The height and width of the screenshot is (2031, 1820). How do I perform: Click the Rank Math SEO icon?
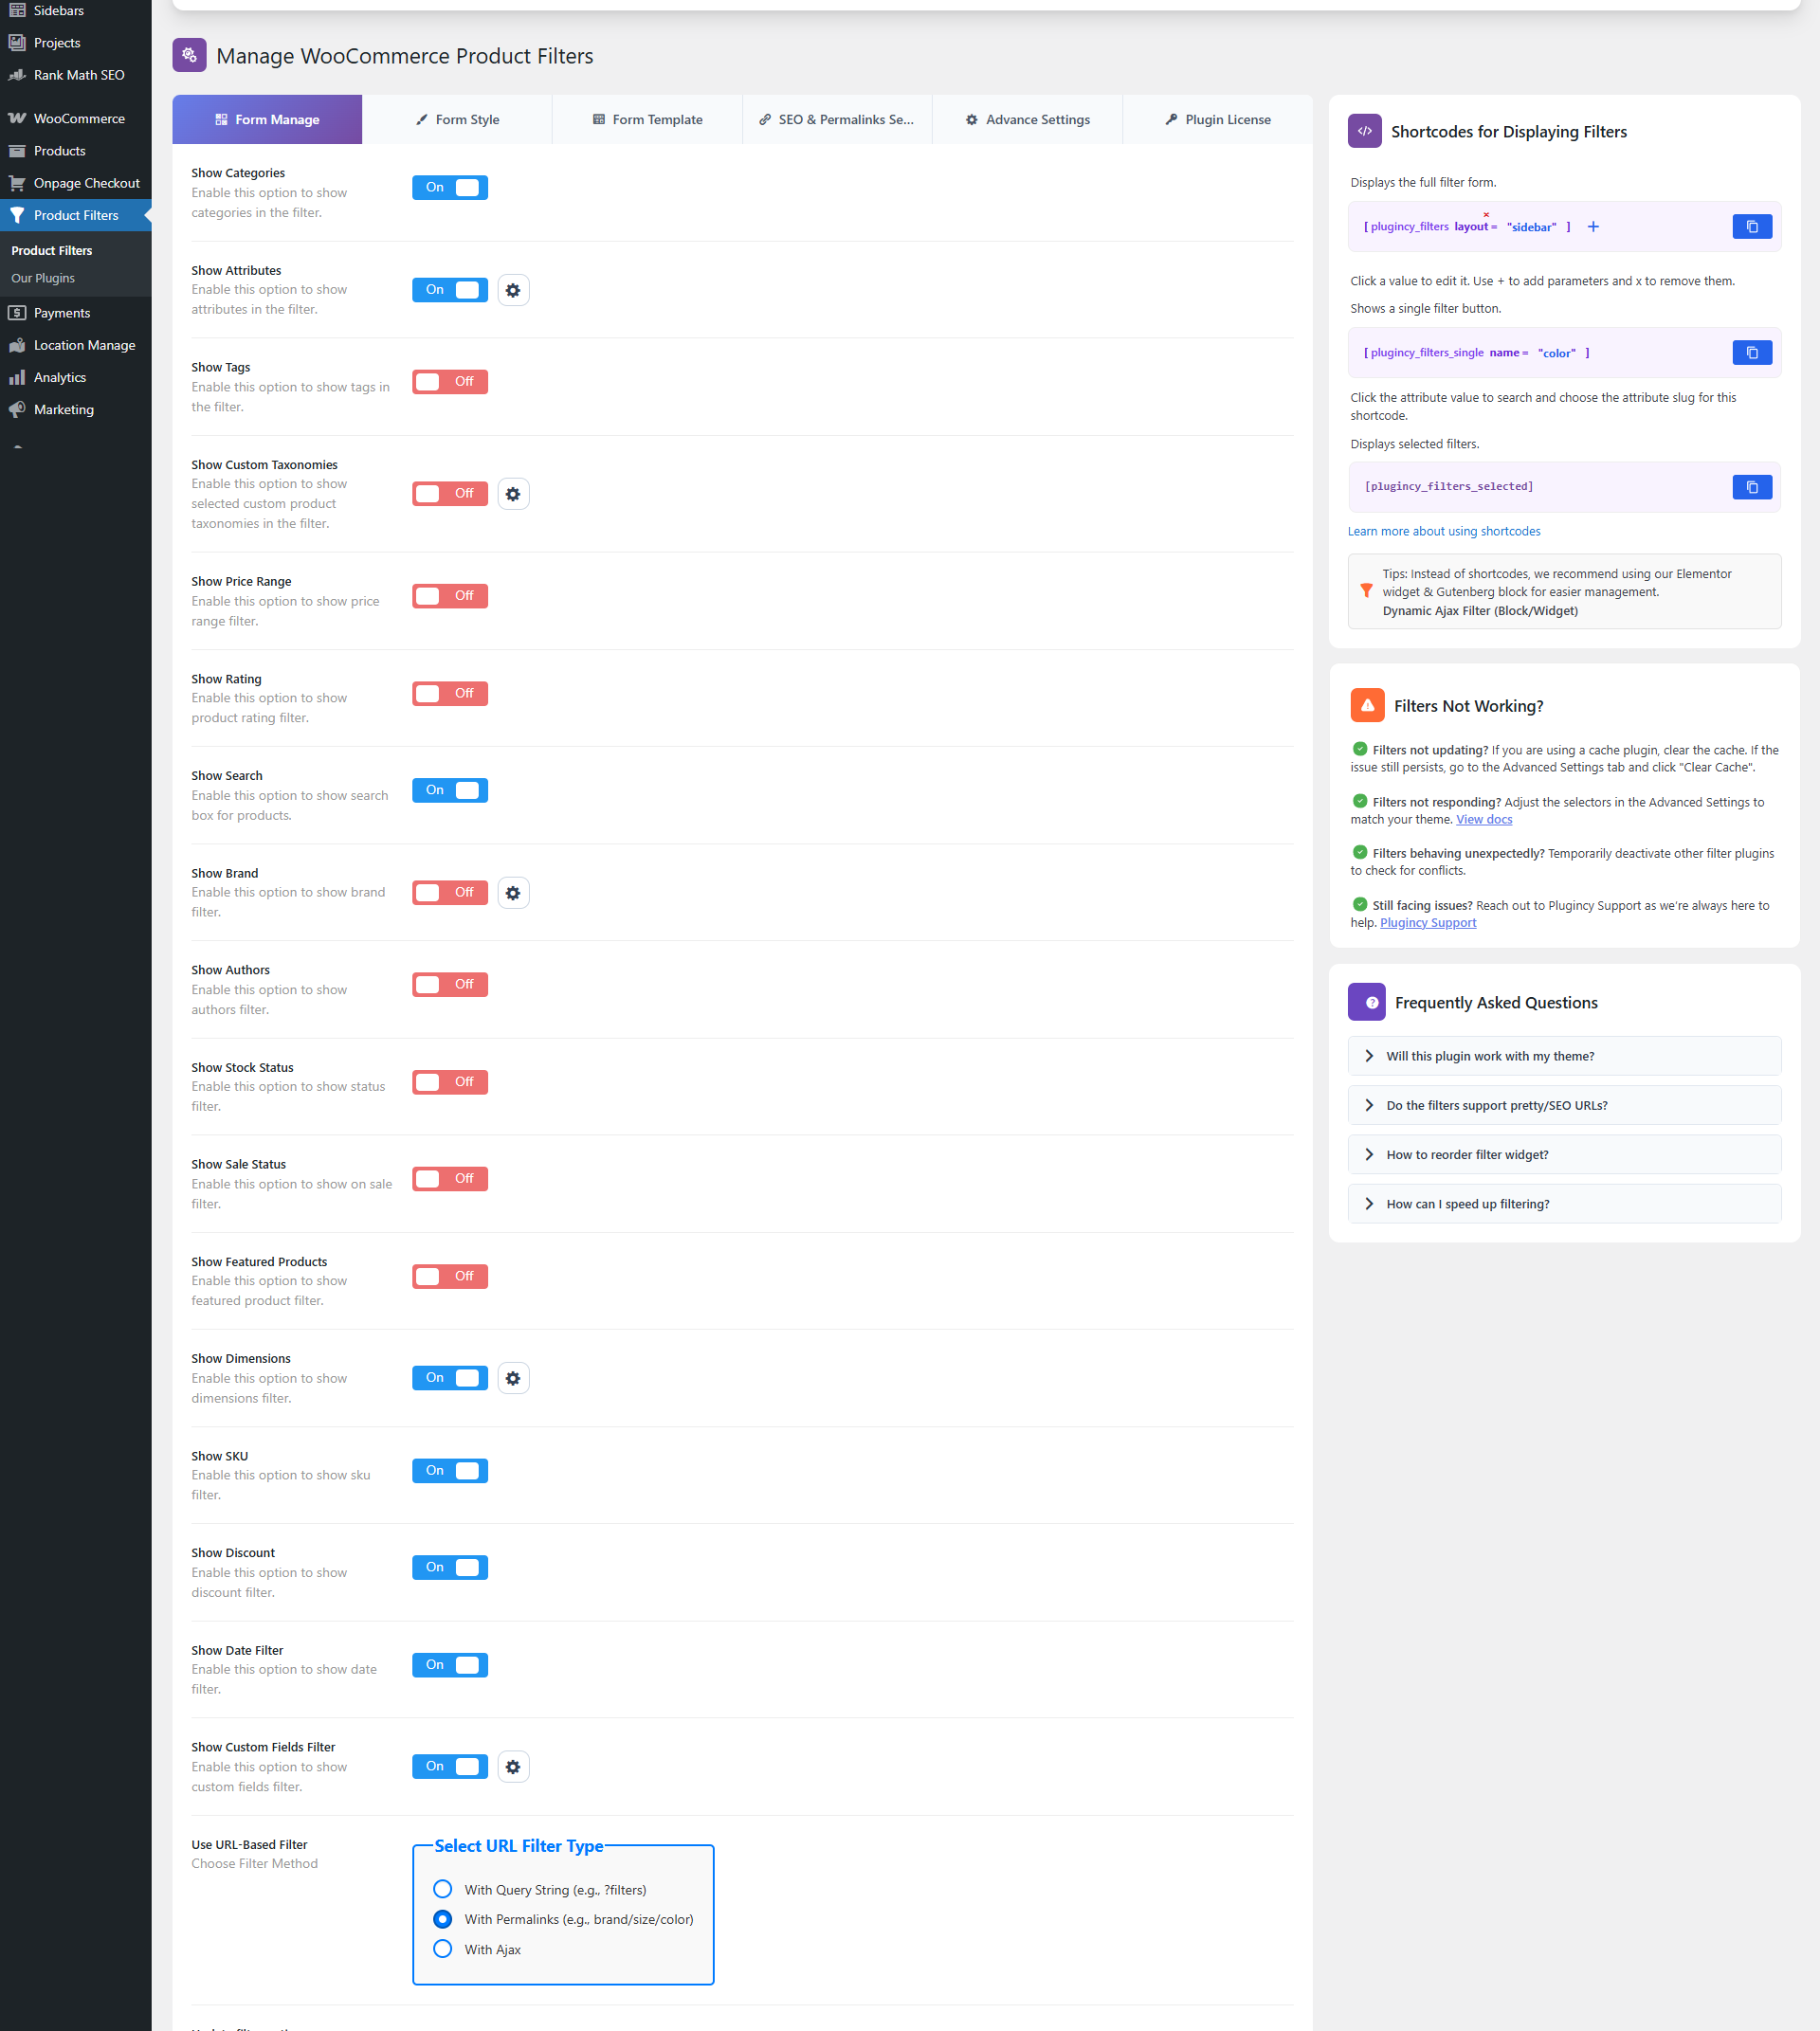tap(17, 75)
